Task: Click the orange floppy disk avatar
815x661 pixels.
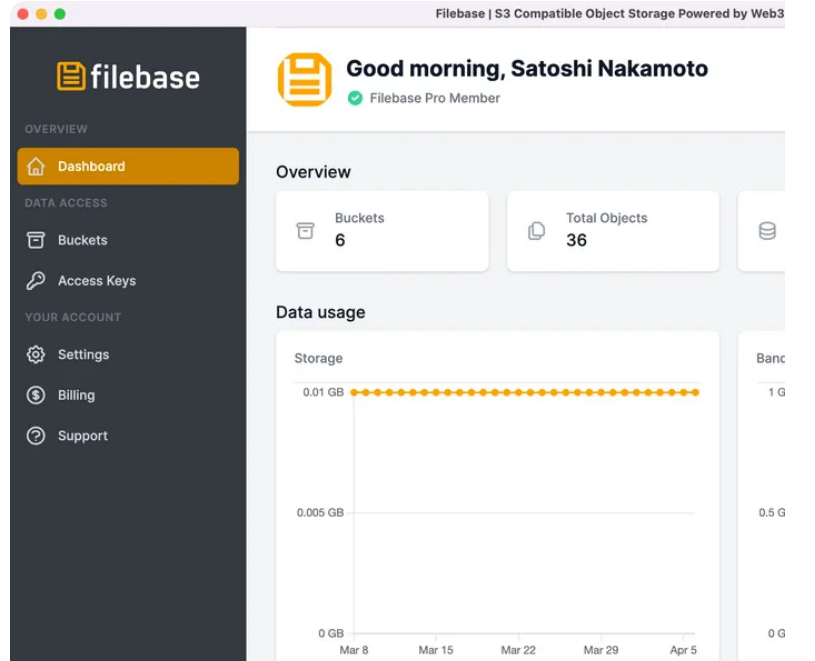Action: pyautogui.click(x=304, y=80)
